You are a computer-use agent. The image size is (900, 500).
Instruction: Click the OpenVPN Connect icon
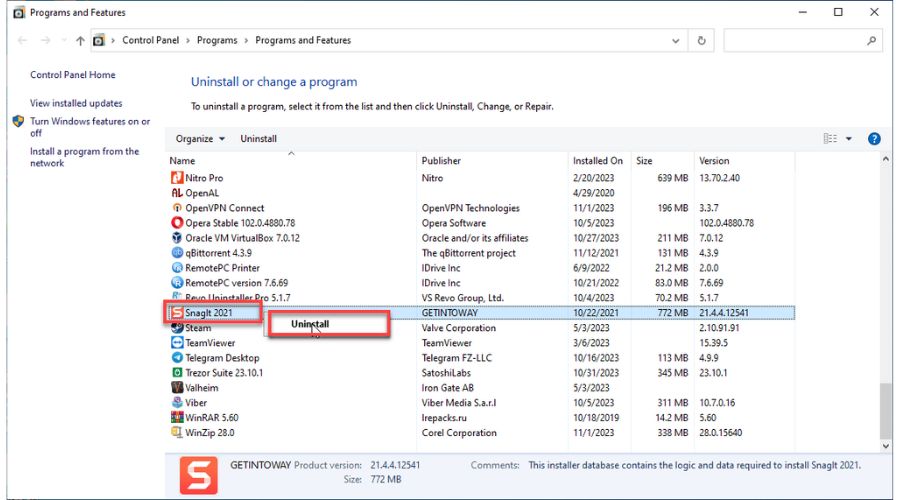[177, 208]
